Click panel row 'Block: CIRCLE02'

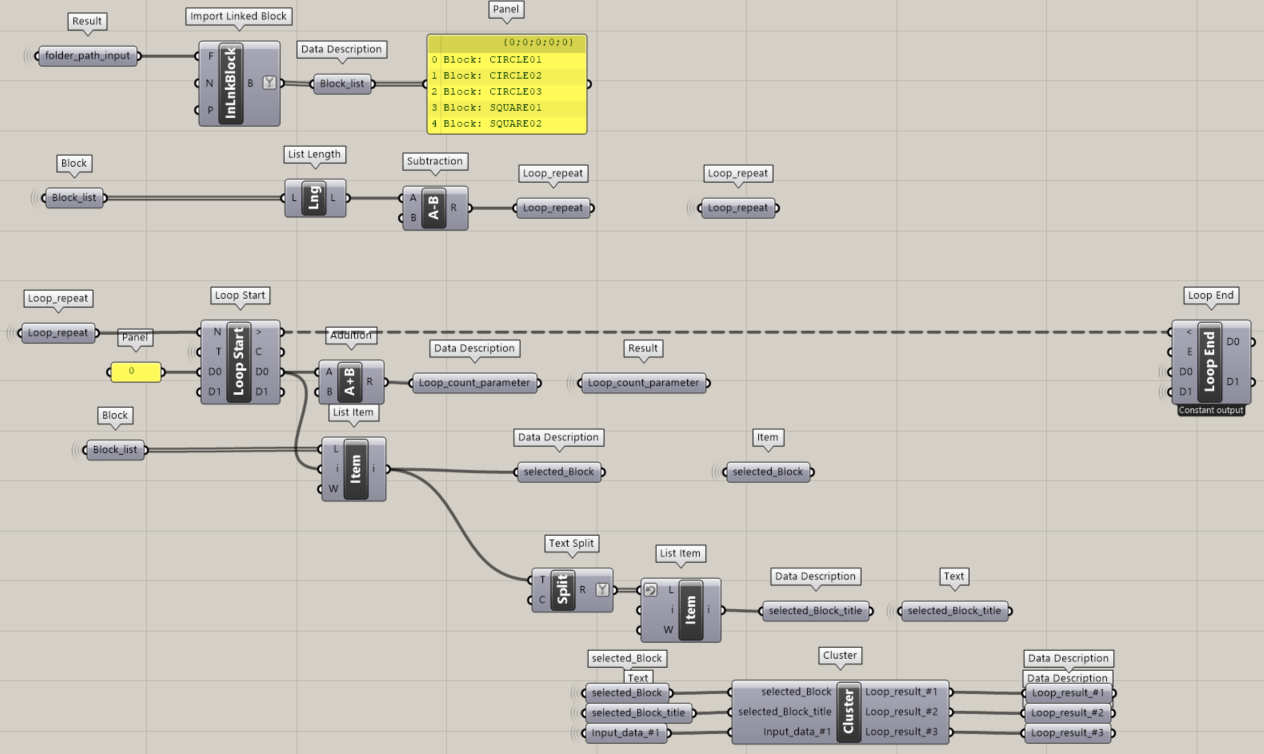pos(507,76)
